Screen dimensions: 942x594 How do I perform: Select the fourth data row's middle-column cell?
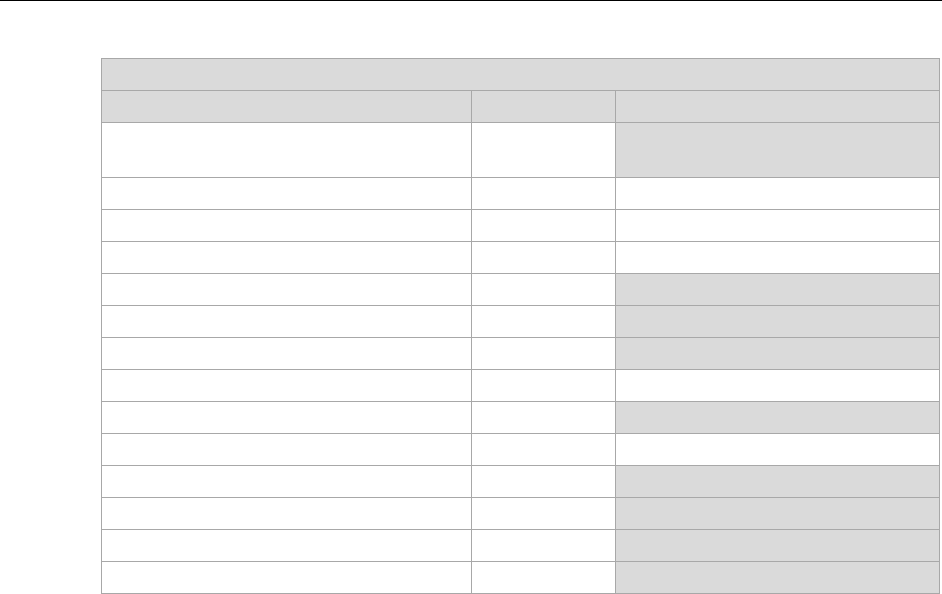tap(543, 257)
